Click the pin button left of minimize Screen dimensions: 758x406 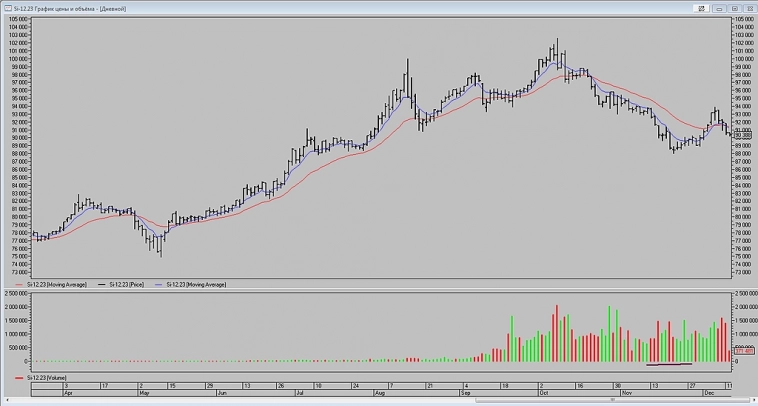pyautogui.click(x=701, y=8)
